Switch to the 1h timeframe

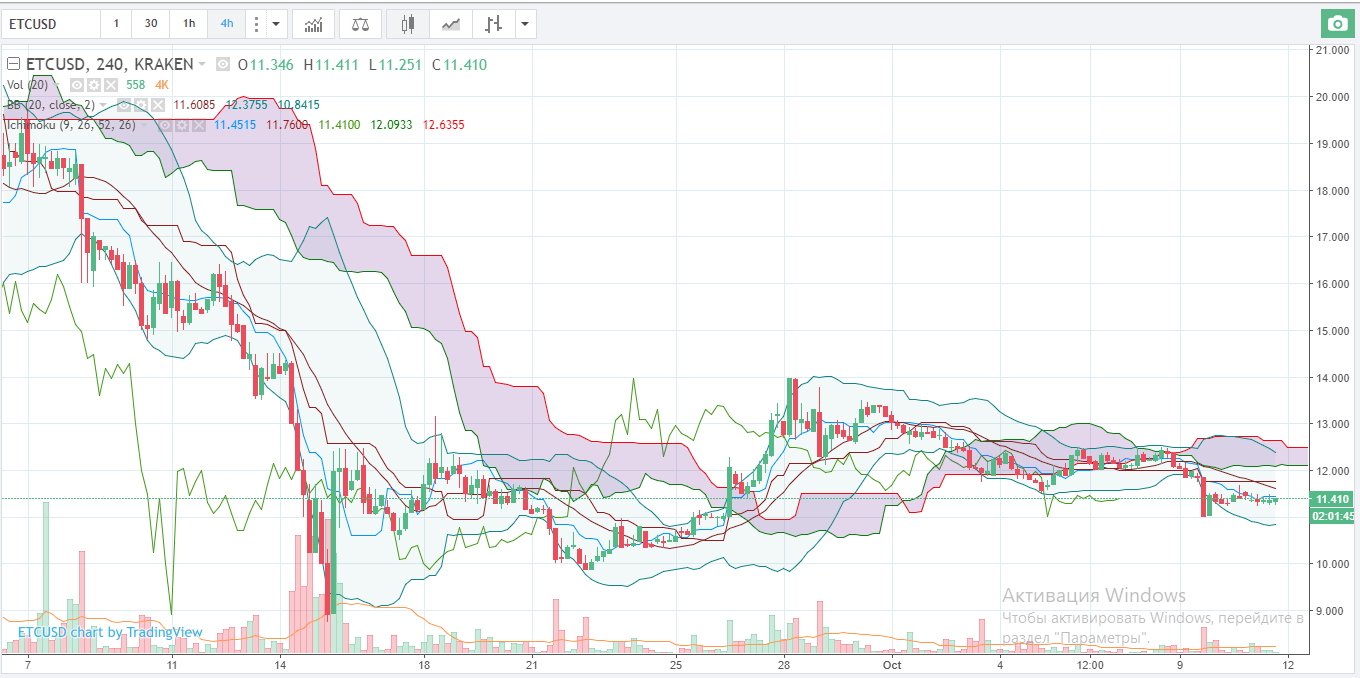pos(189,23)
